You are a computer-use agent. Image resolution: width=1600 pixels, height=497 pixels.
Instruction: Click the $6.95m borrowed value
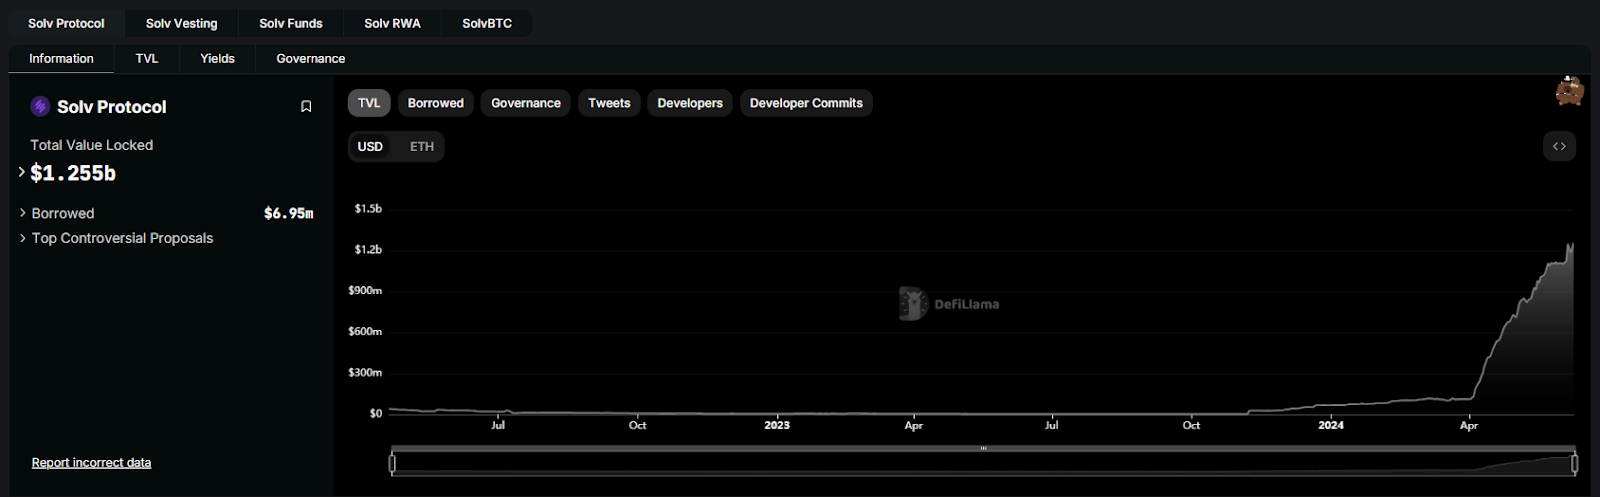(289, 213)
